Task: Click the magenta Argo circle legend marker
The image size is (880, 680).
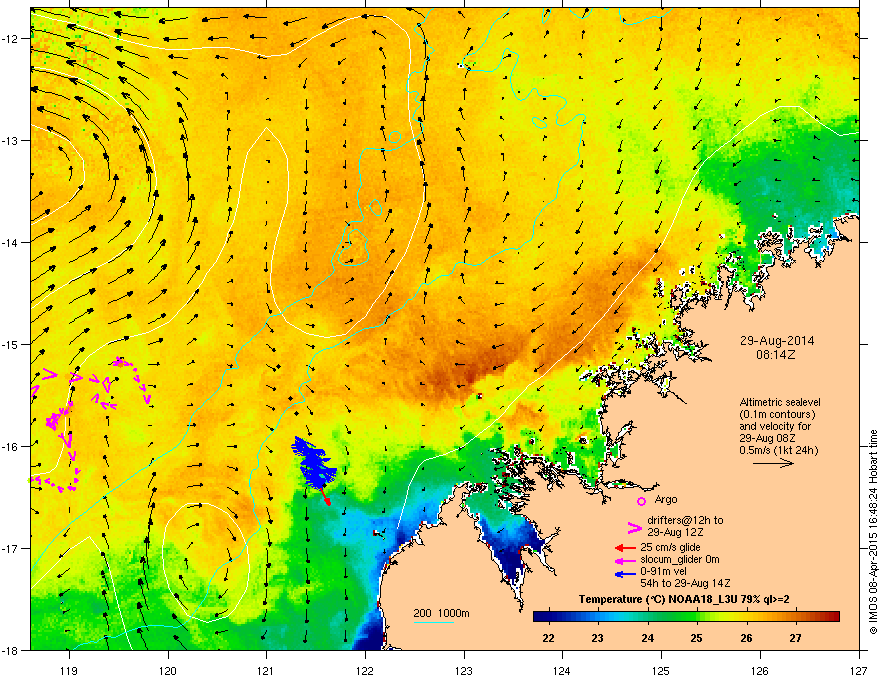Action: (641, 501)
